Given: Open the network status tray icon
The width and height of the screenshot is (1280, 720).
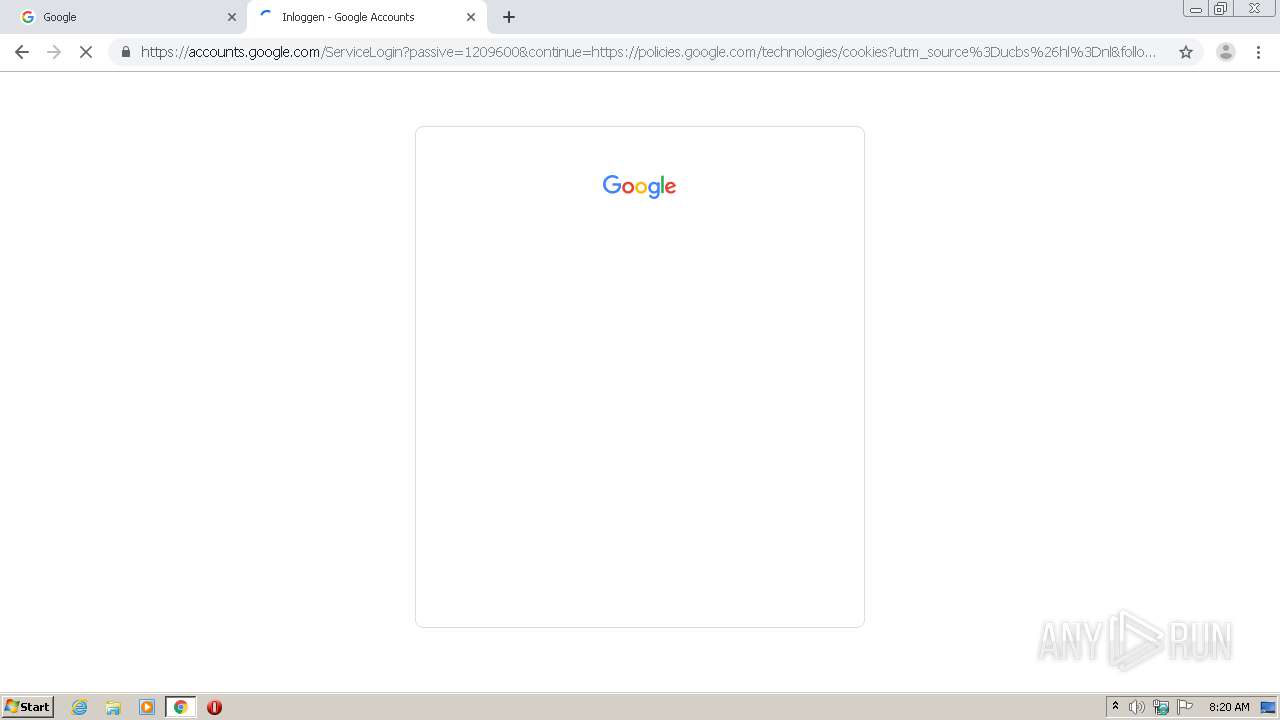Looking at the screenshot, I should click(1161, 707).
